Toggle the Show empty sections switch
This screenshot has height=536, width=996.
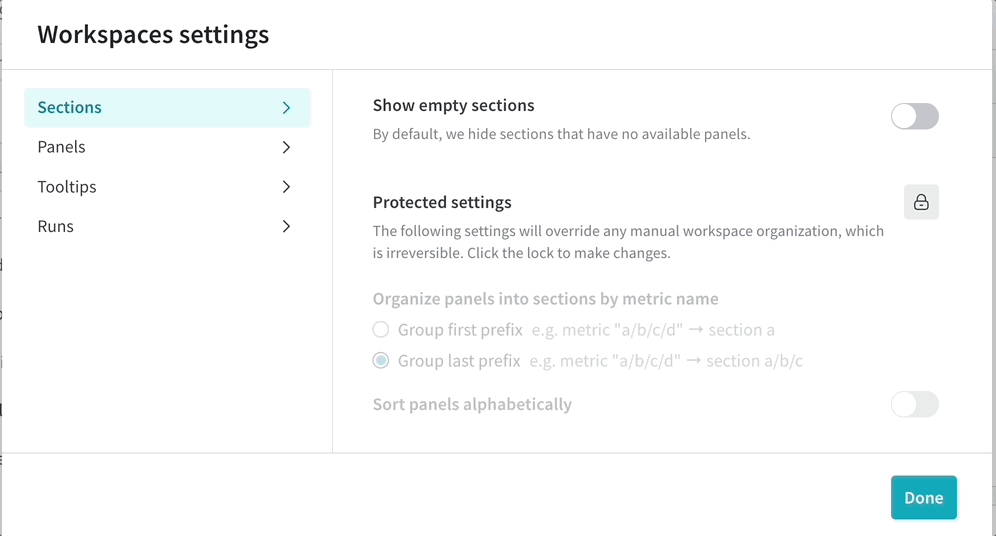(x=914, y=117)
